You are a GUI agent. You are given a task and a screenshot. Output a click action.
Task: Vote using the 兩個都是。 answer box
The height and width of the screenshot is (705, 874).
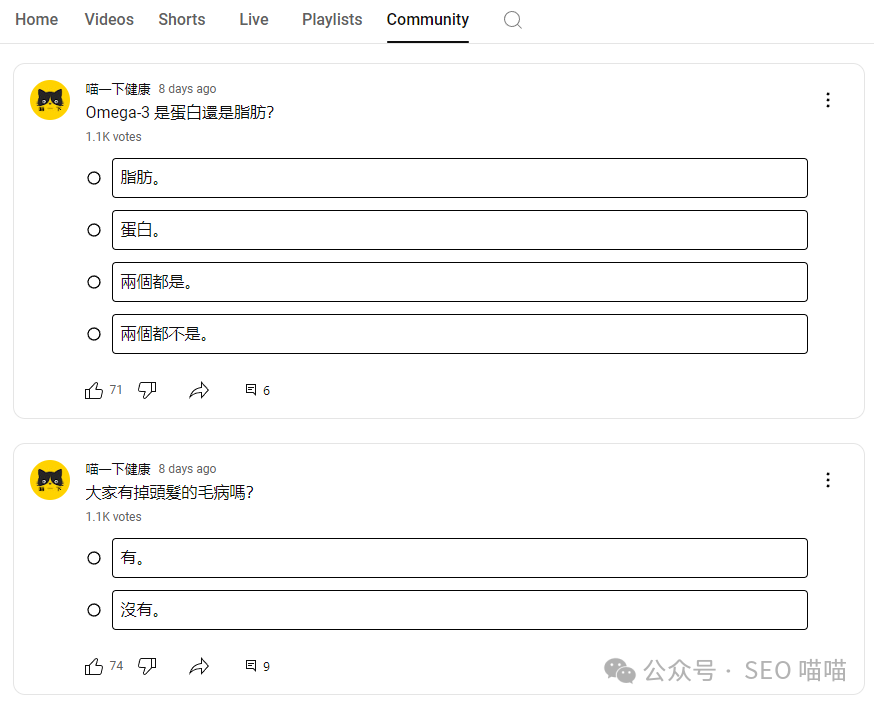coord(460,282)
